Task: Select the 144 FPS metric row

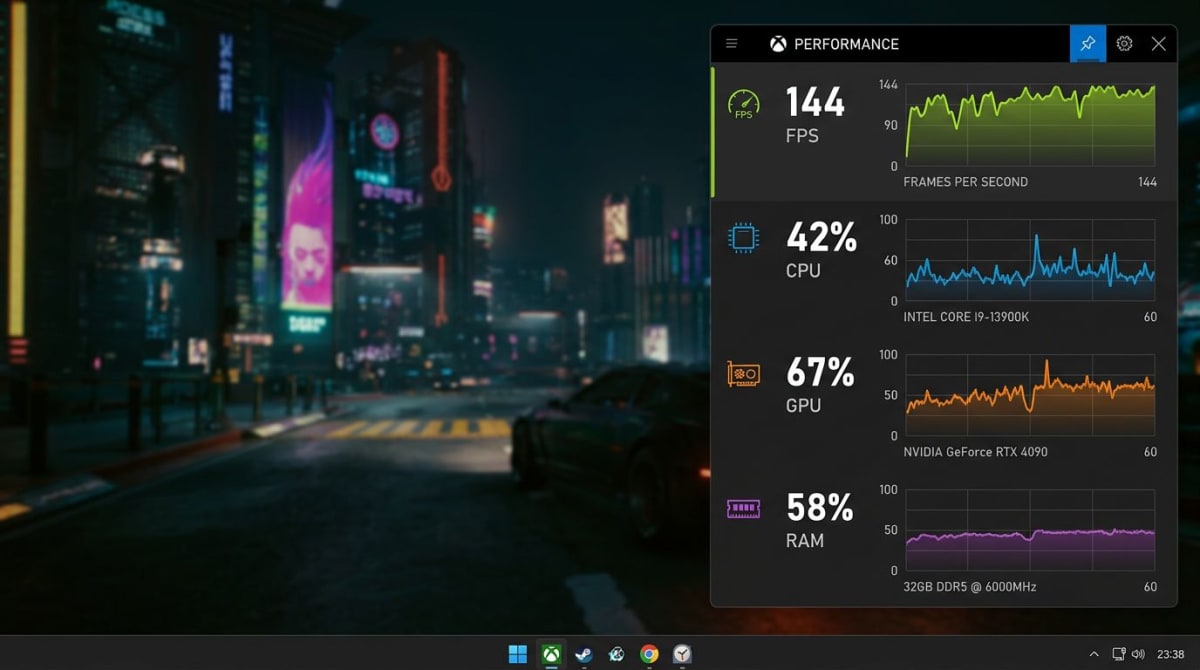Action: click(943, 133)
